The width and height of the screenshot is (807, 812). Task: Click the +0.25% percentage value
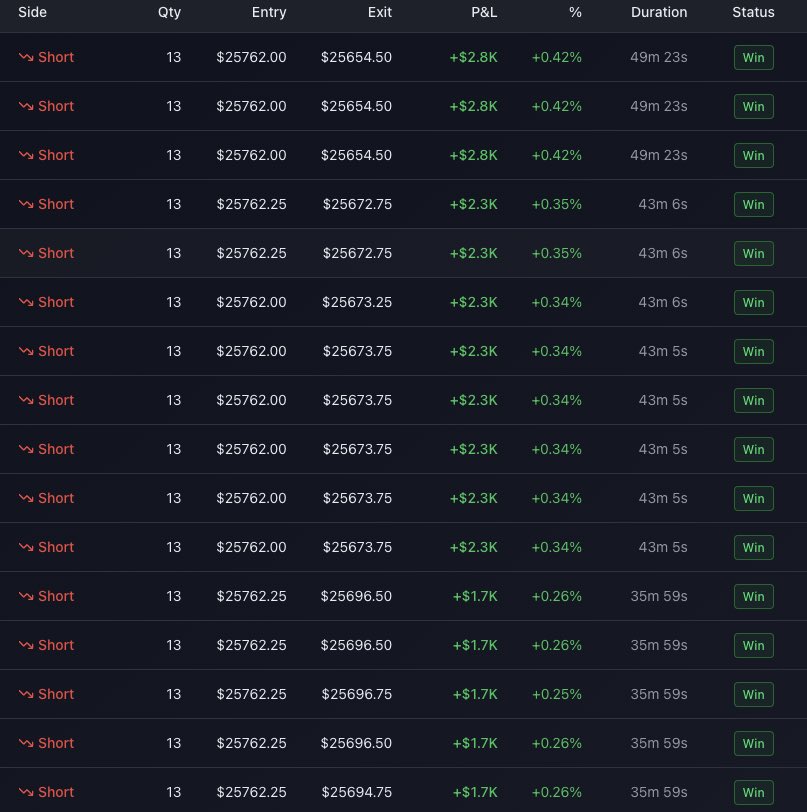pos(557,694)
